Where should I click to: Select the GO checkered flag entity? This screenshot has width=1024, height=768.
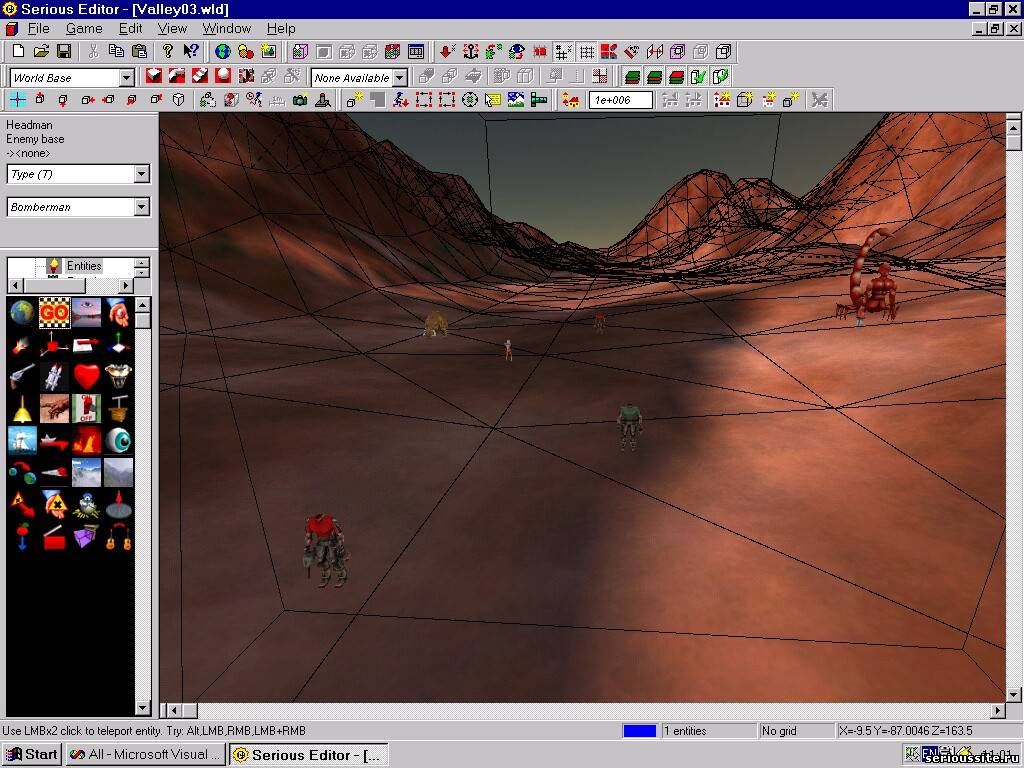pyautogui.click(x=54, y=313)
